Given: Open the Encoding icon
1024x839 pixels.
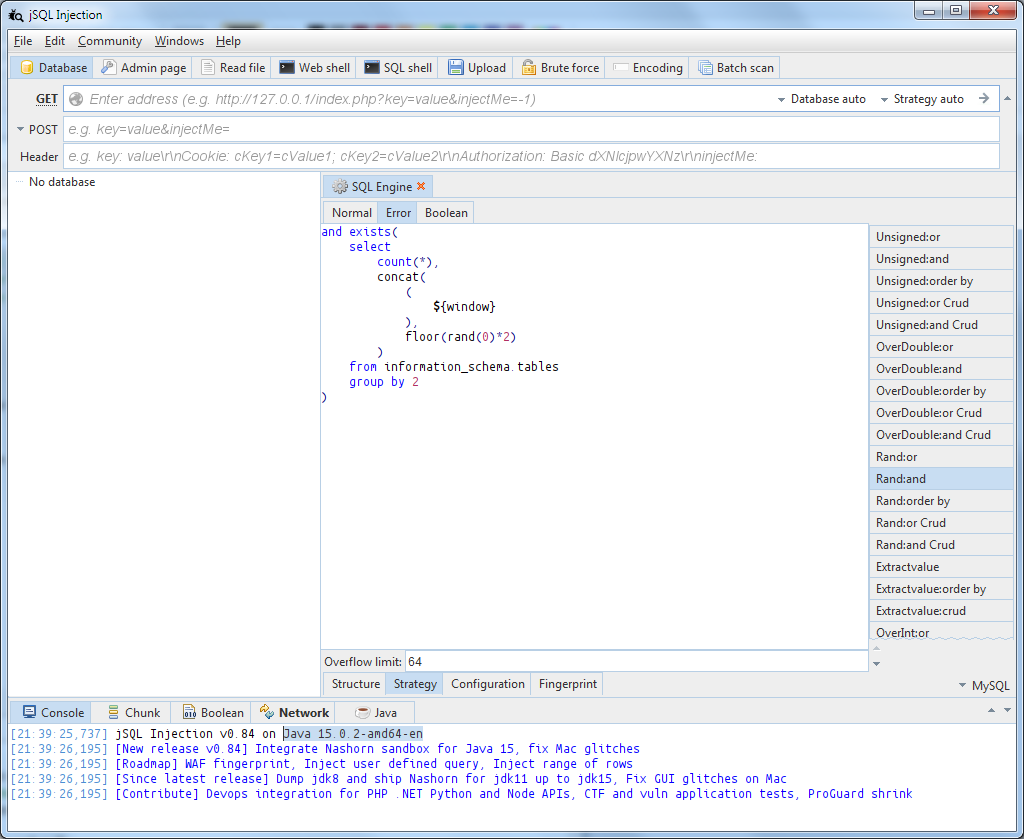Looking at the screenshot, I should [620, 67].
